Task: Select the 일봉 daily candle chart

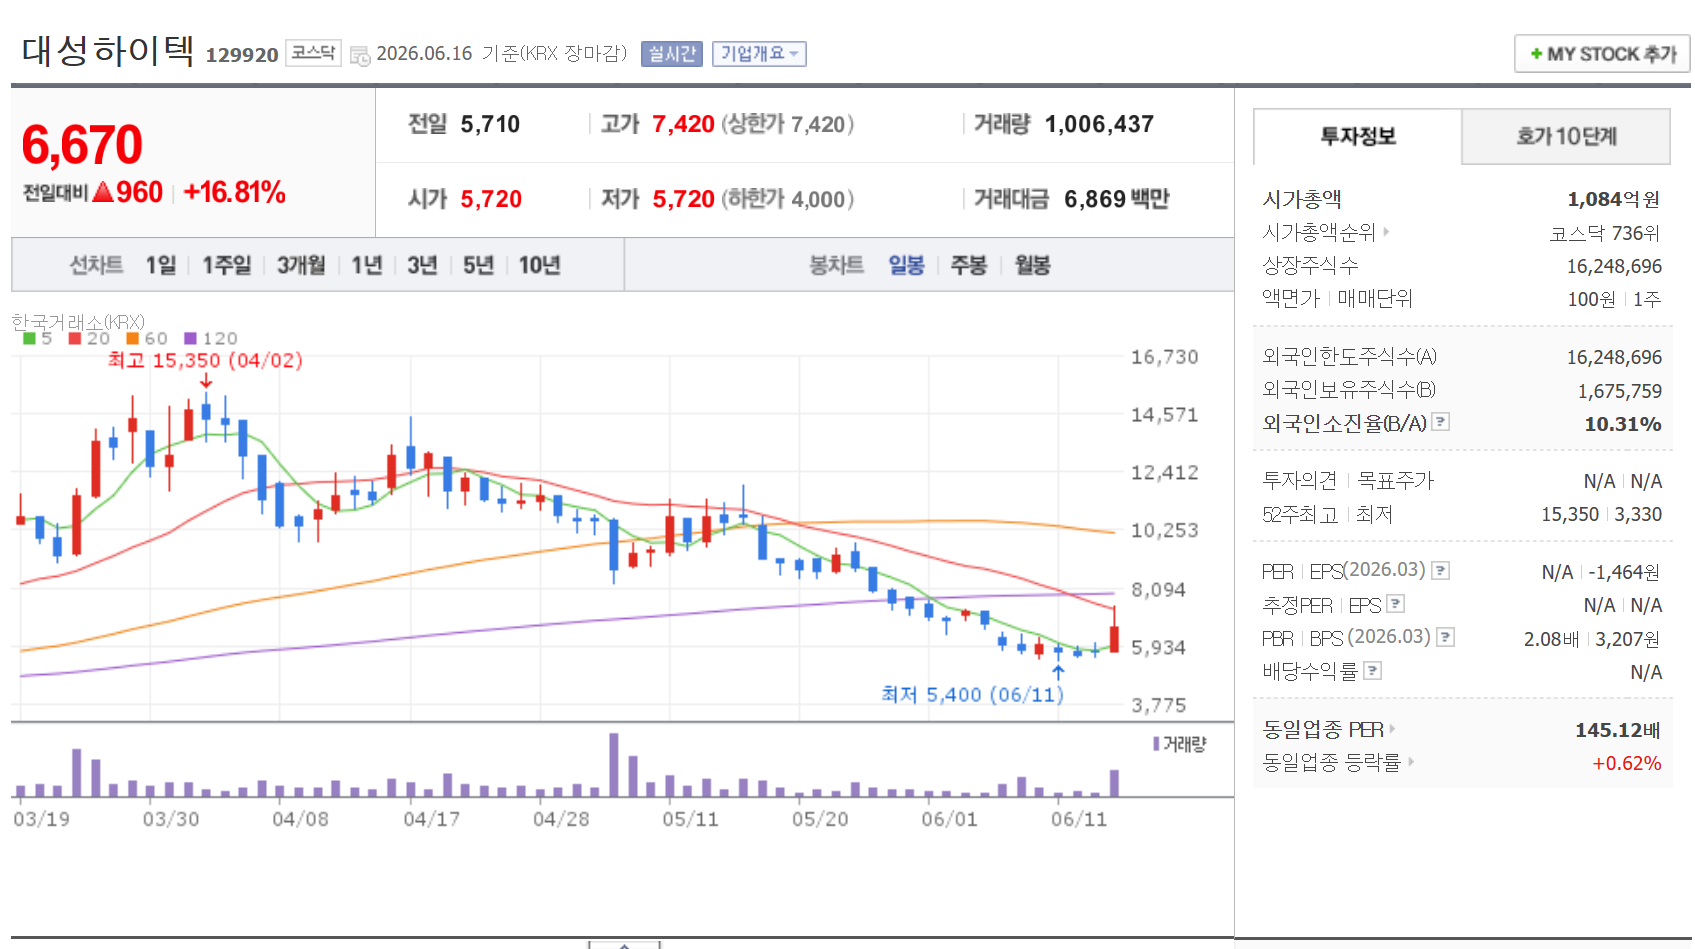Action: click(x=906, y=265)
